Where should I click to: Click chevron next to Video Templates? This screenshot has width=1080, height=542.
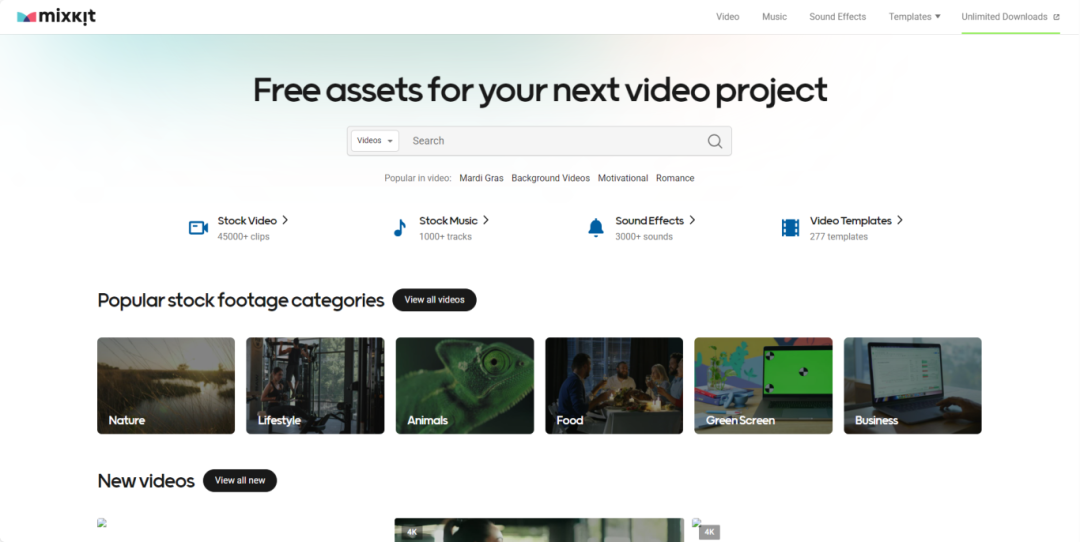(900, 220)
